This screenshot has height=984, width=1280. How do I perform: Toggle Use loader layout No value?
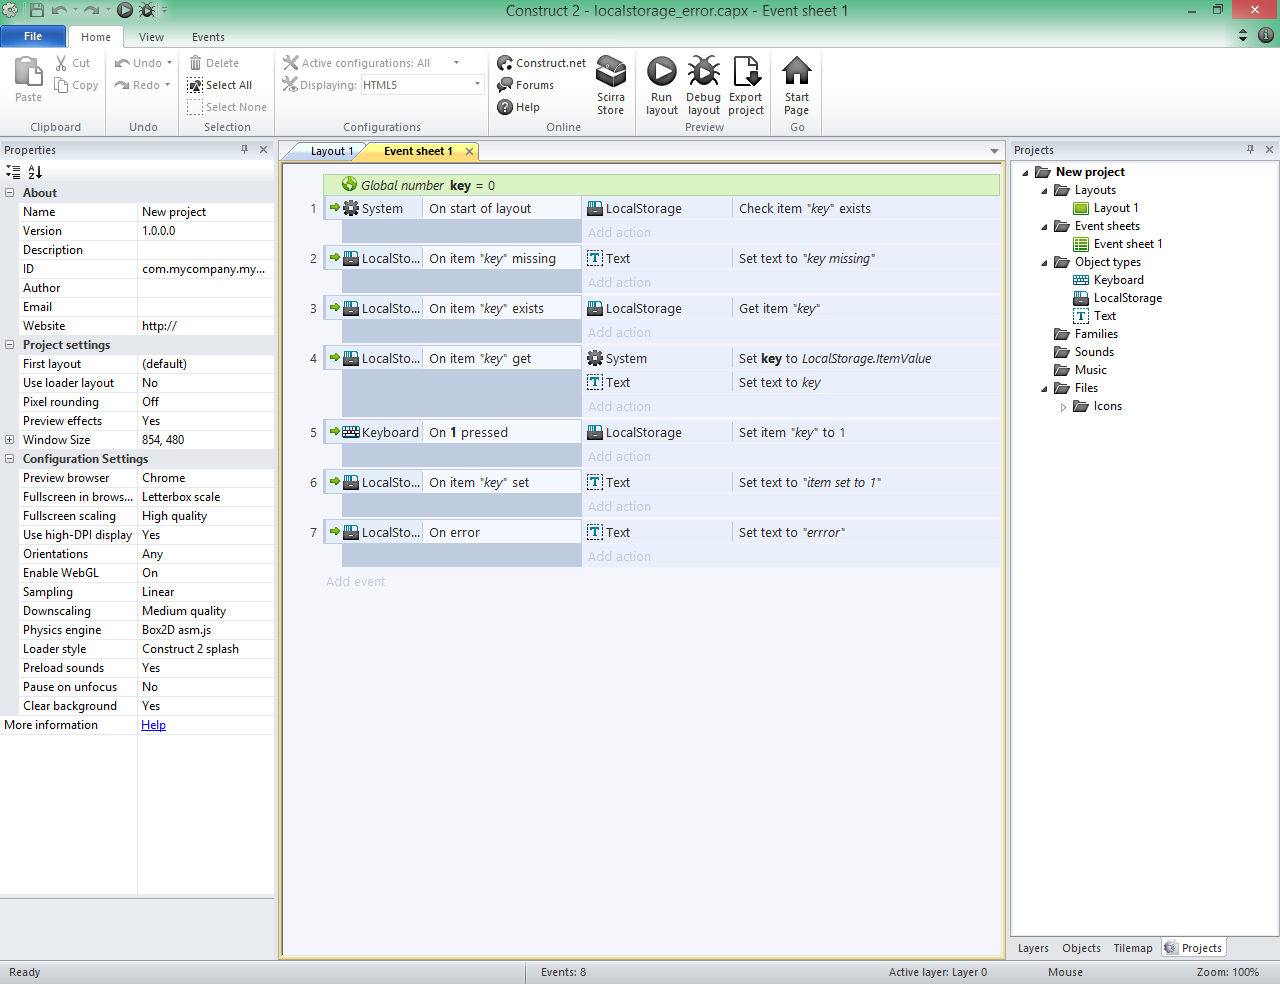[x=205, y=383]
